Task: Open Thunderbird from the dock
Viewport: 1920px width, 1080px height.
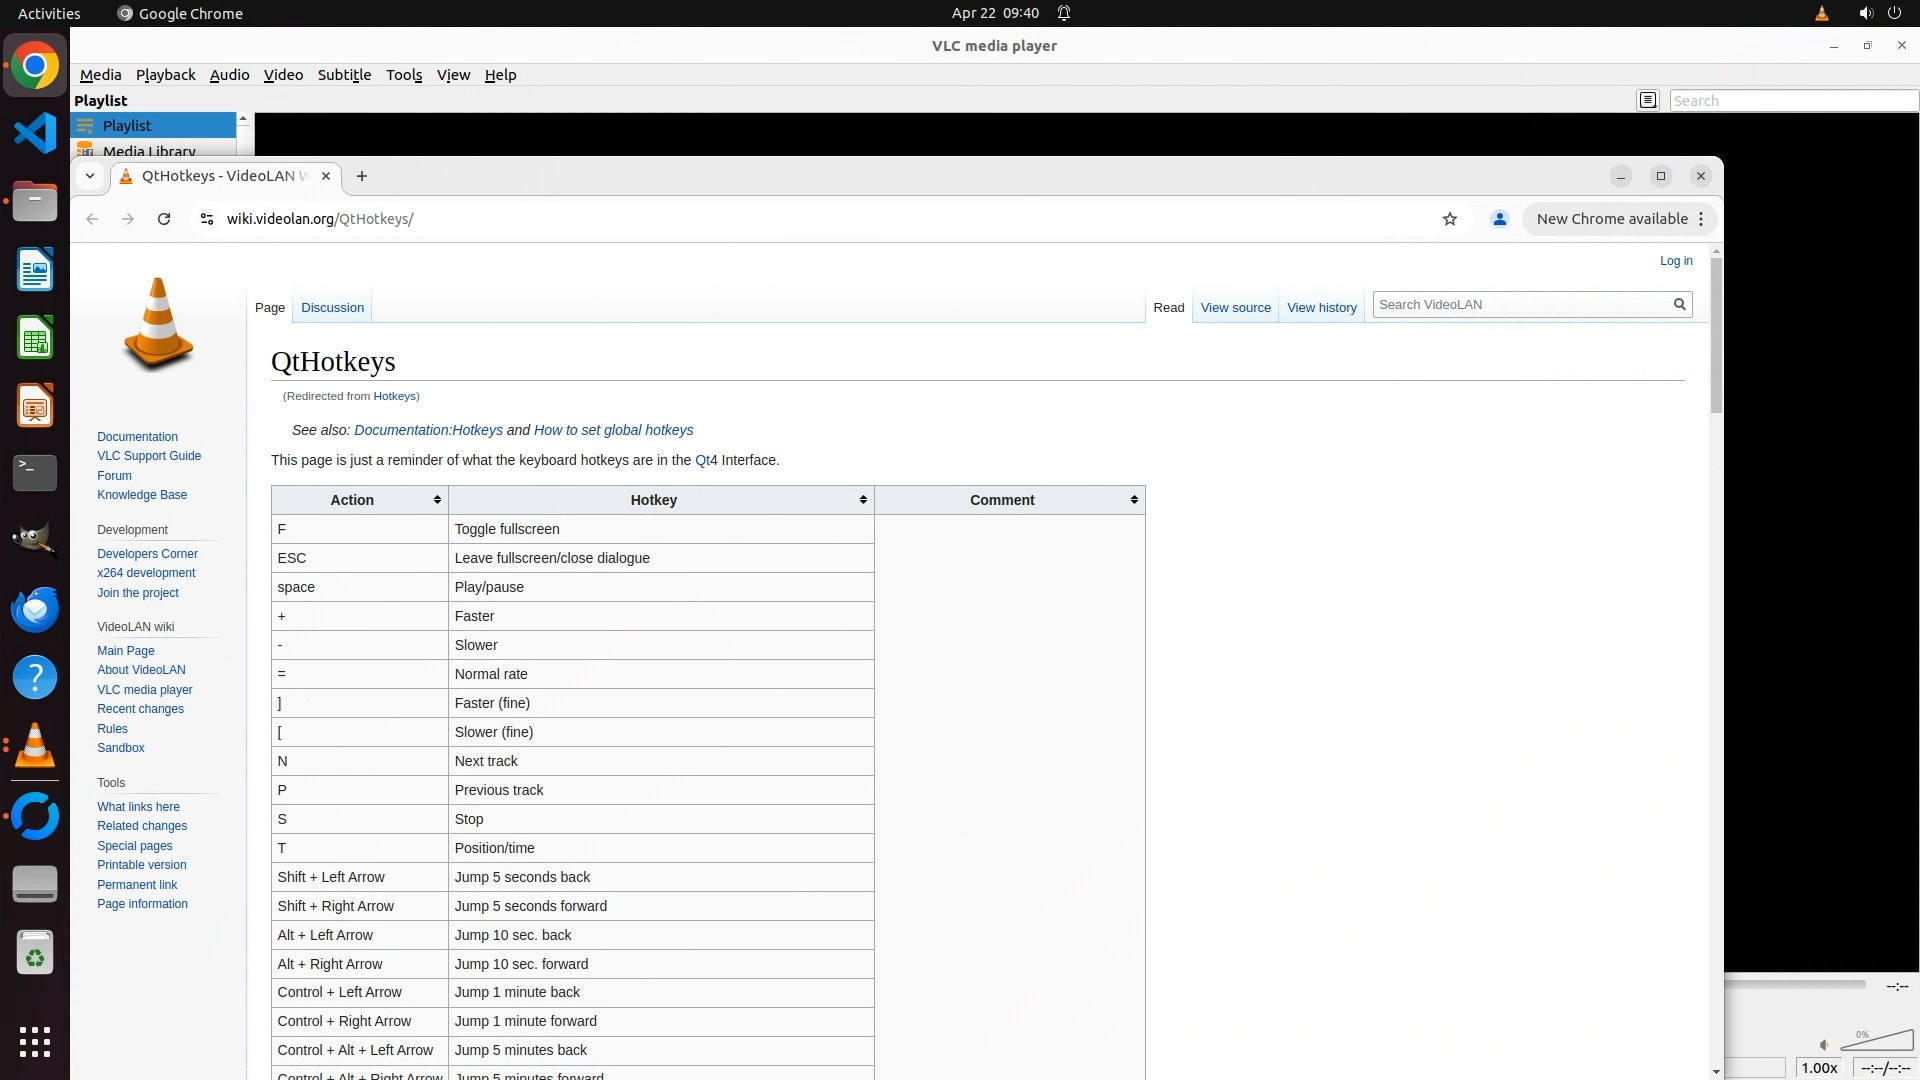Action: [x=35, y=609]
